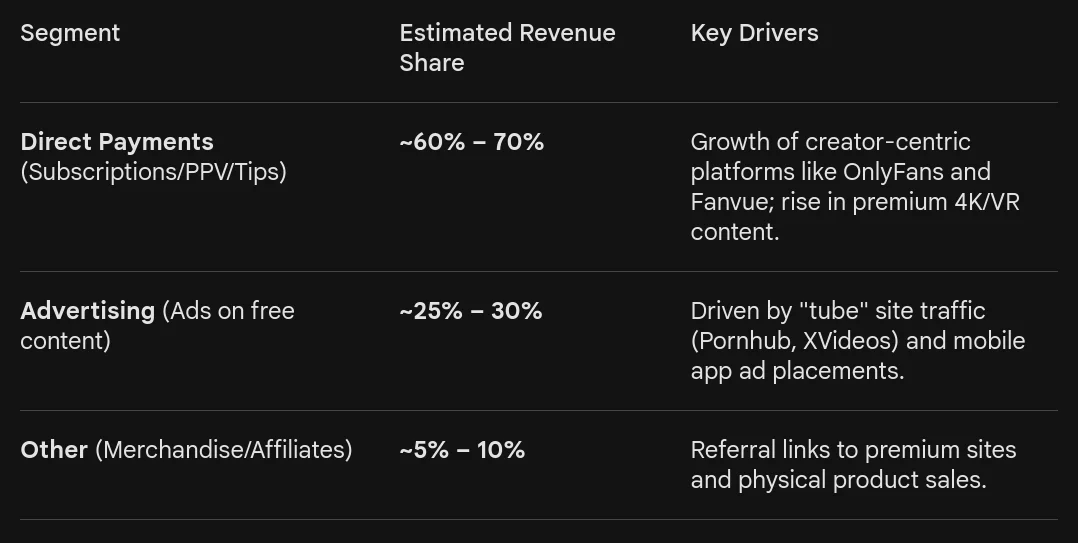Select the Merchandise/Affiliates subtext
The height and width of the screenshot is (543, 1078).
click(x=223, y=450)
